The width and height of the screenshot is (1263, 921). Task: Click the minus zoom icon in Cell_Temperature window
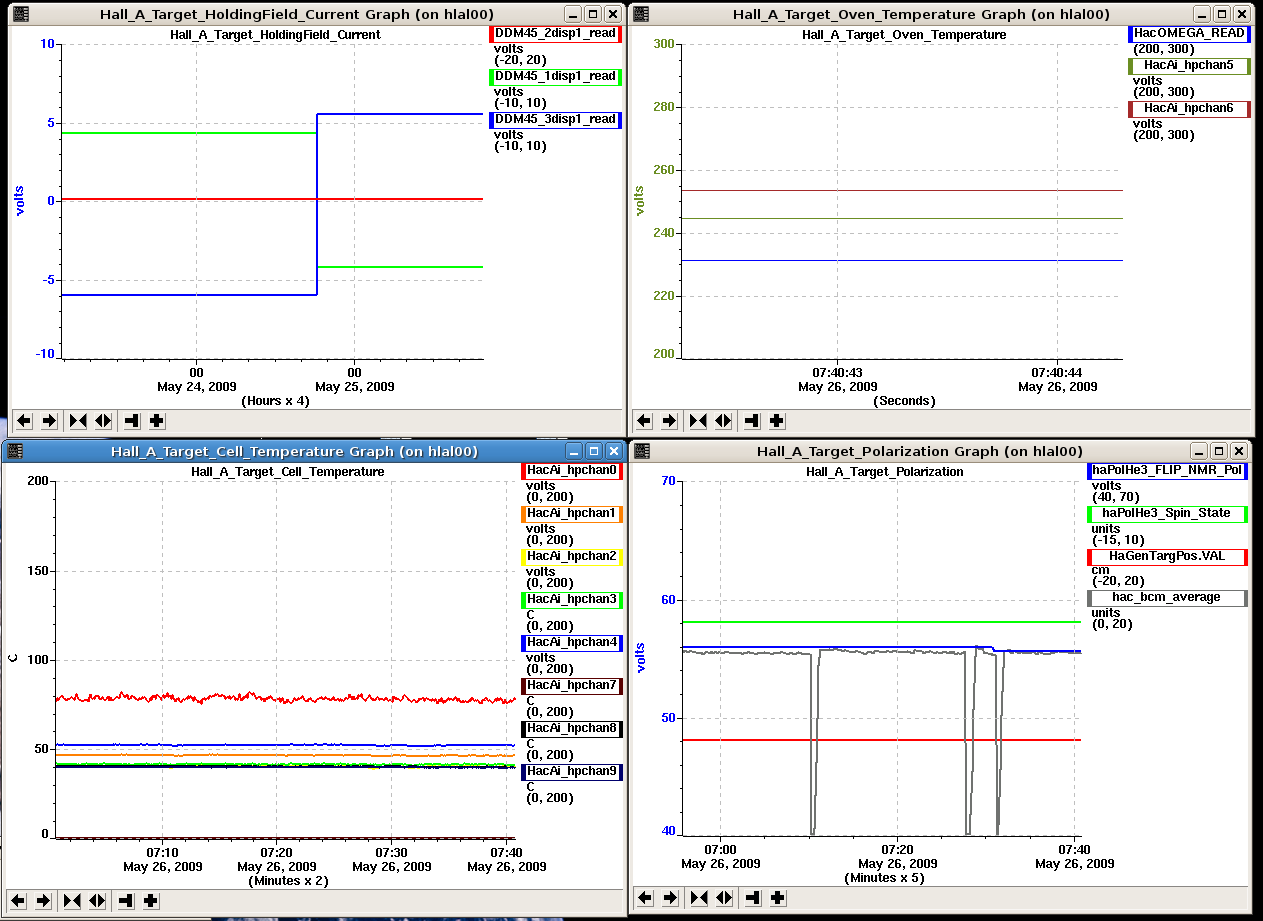126,900
